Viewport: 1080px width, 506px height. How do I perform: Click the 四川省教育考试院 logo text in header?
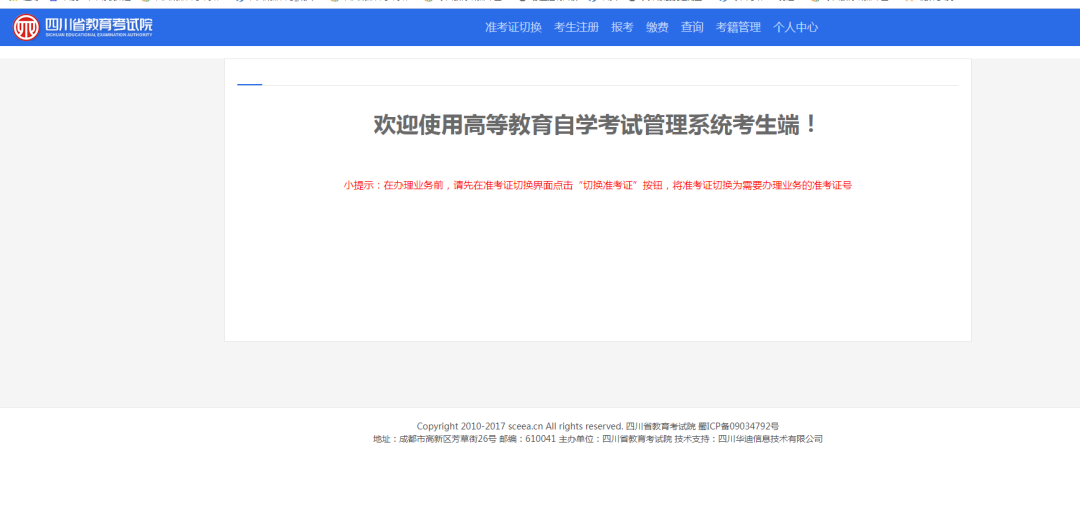pyautogui.click(x=97, y=23)
